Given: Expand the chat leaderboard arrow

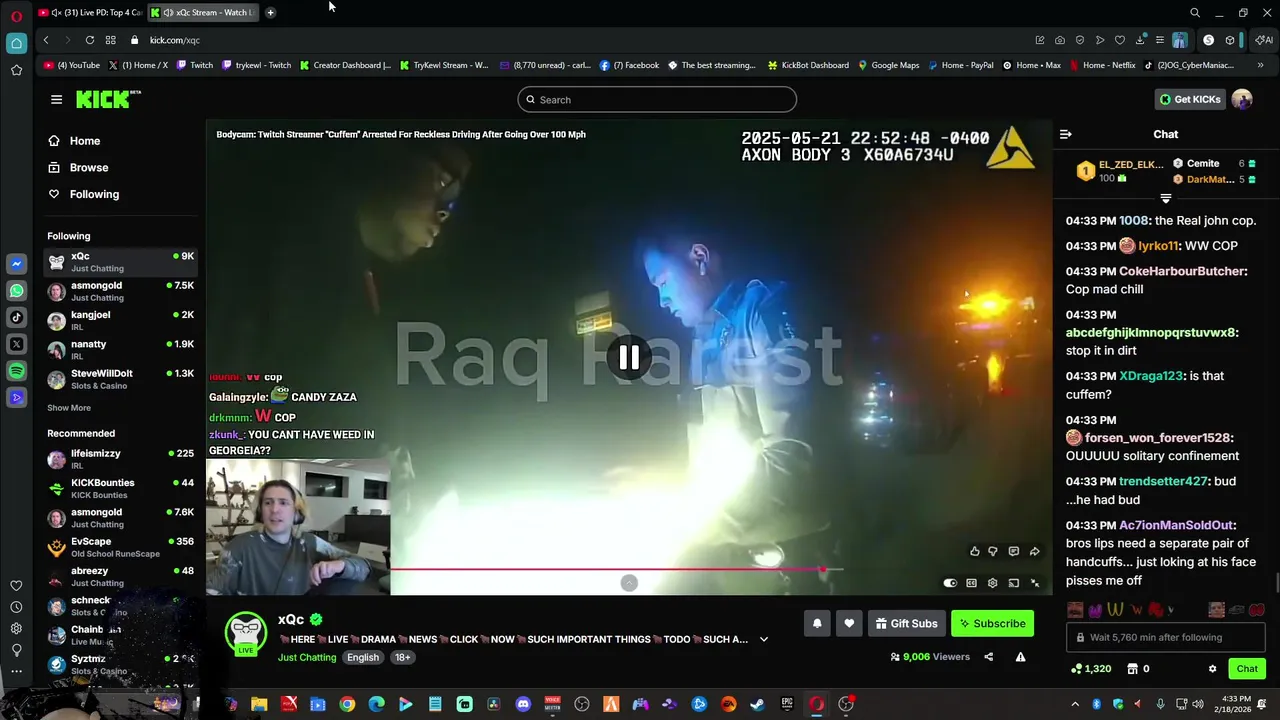Looking at the screenshot, I should [x=1166, y=198].
